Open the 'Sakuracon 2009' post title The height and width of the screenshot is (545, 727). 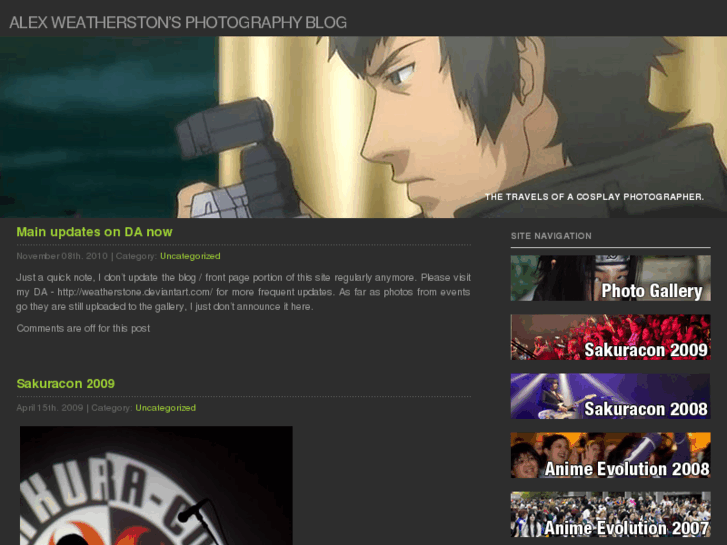point(65,384)
